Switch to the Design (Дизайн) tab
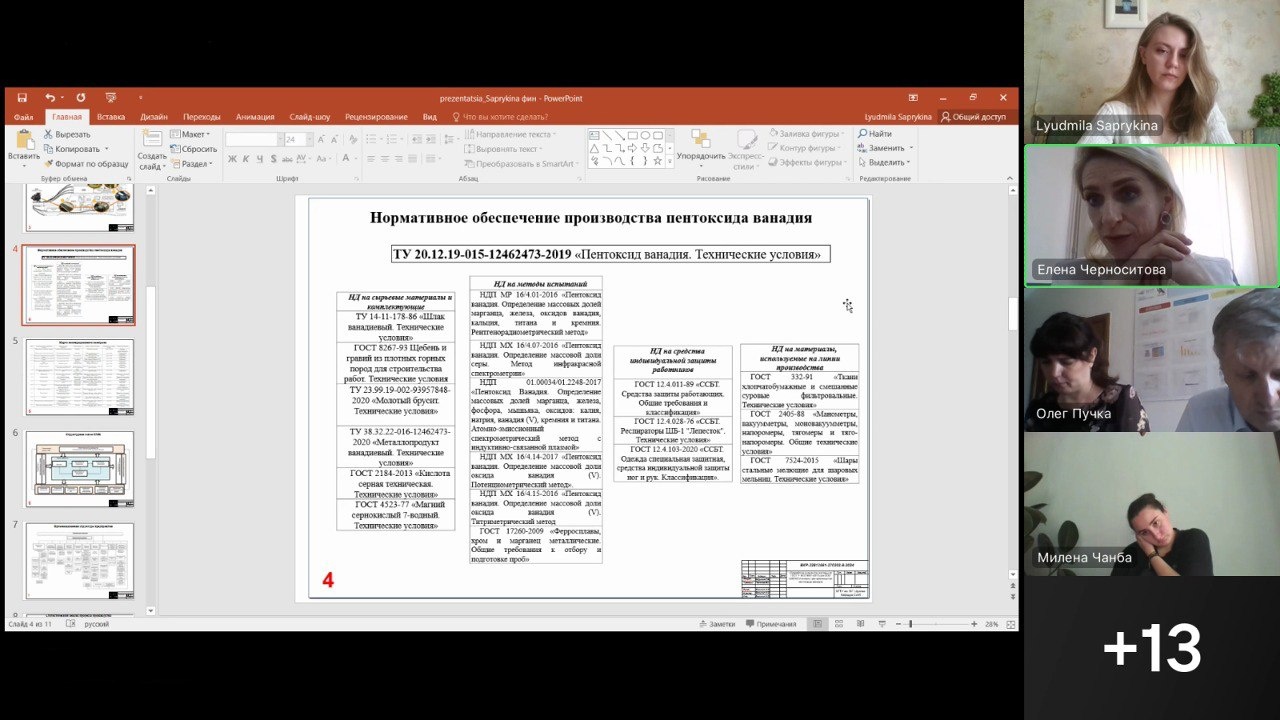 click(154, 117)
